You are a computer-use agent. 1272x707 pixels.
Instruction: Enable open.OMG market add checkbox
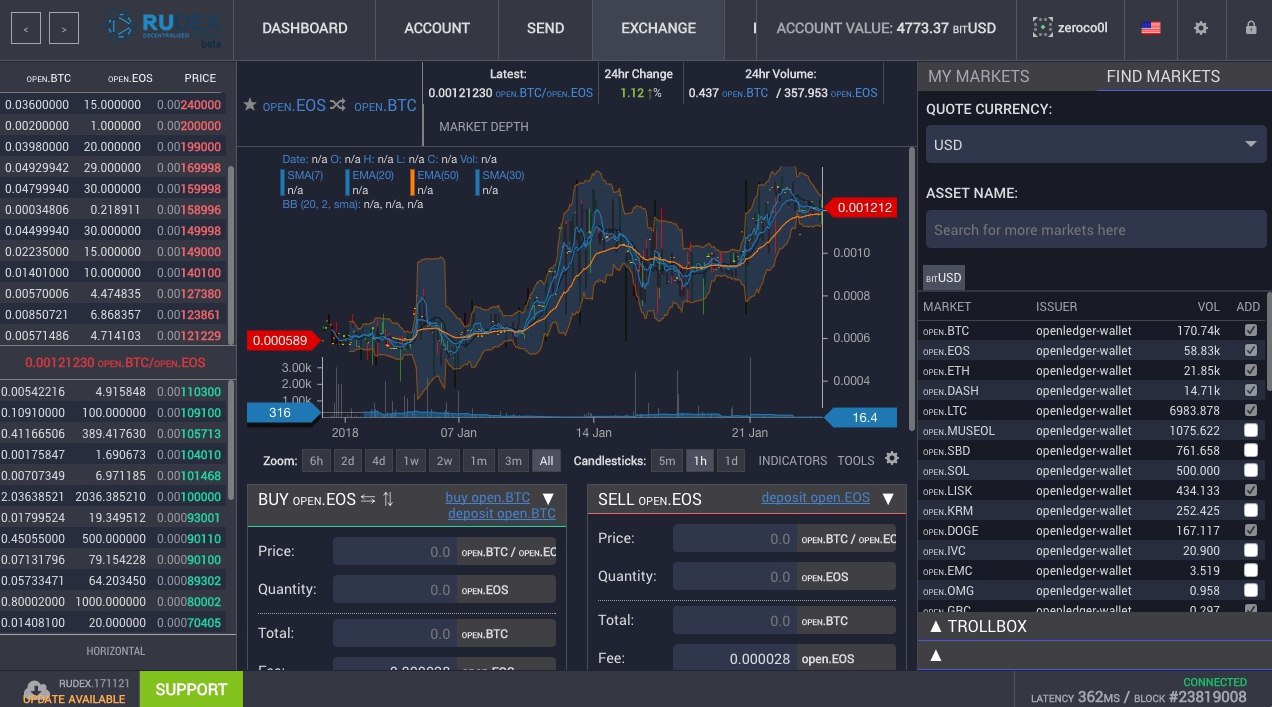tap(1250, 590)
